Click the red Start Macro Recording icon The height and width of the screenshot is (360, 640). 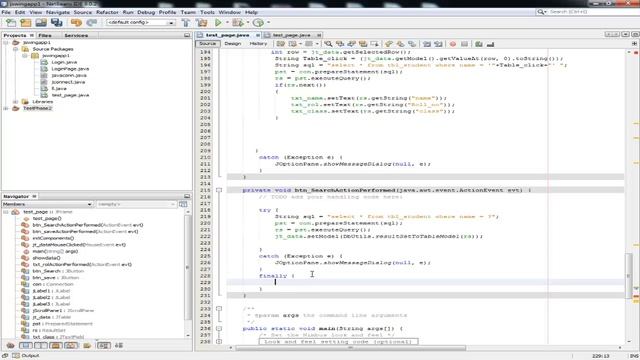point(453,44)
